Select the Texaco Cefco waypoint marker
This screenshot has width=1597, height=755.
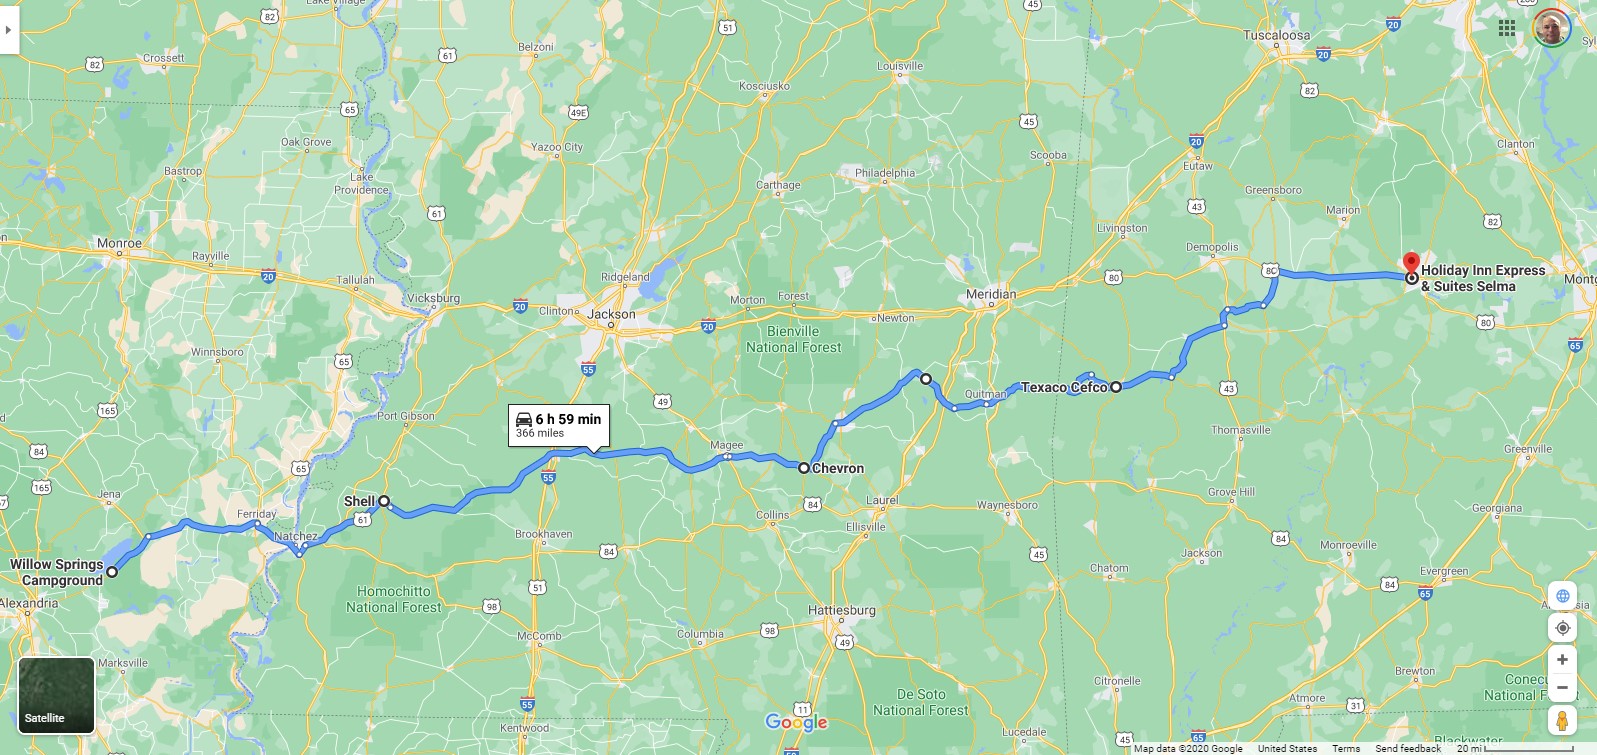point(1116,387)
